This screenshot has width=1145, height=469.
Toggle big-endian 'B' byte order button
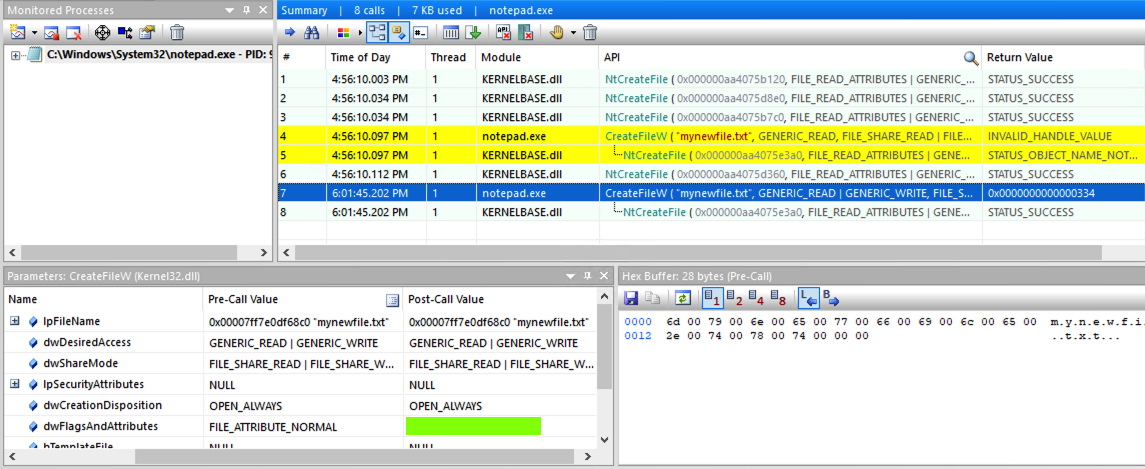[831, 298]
